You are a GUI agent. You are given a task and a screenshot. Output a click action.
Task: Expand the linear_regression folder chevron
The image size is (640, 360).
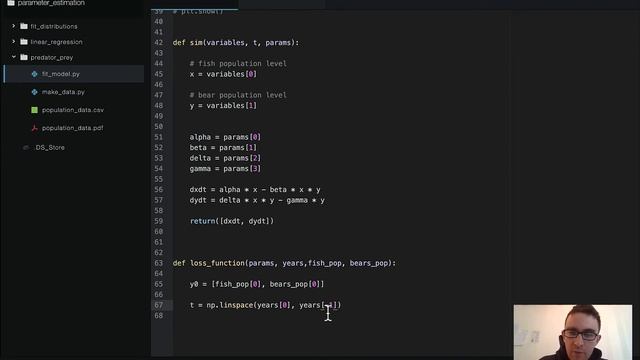tap(13, 42)
